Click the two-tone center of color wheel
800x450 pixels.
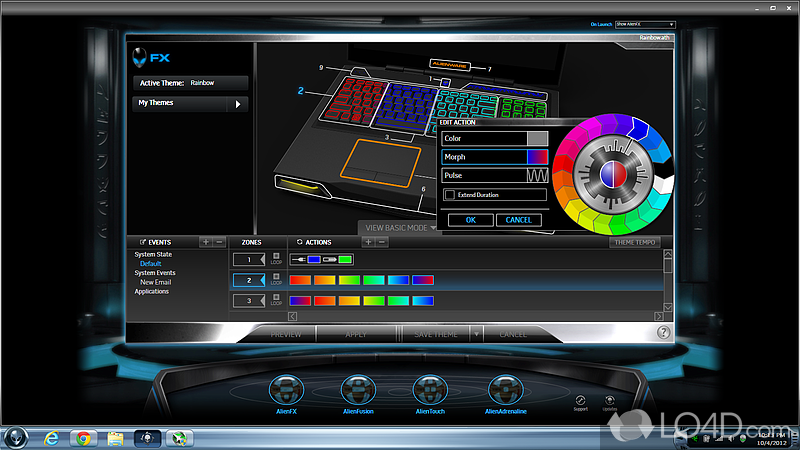pos(613,174)
